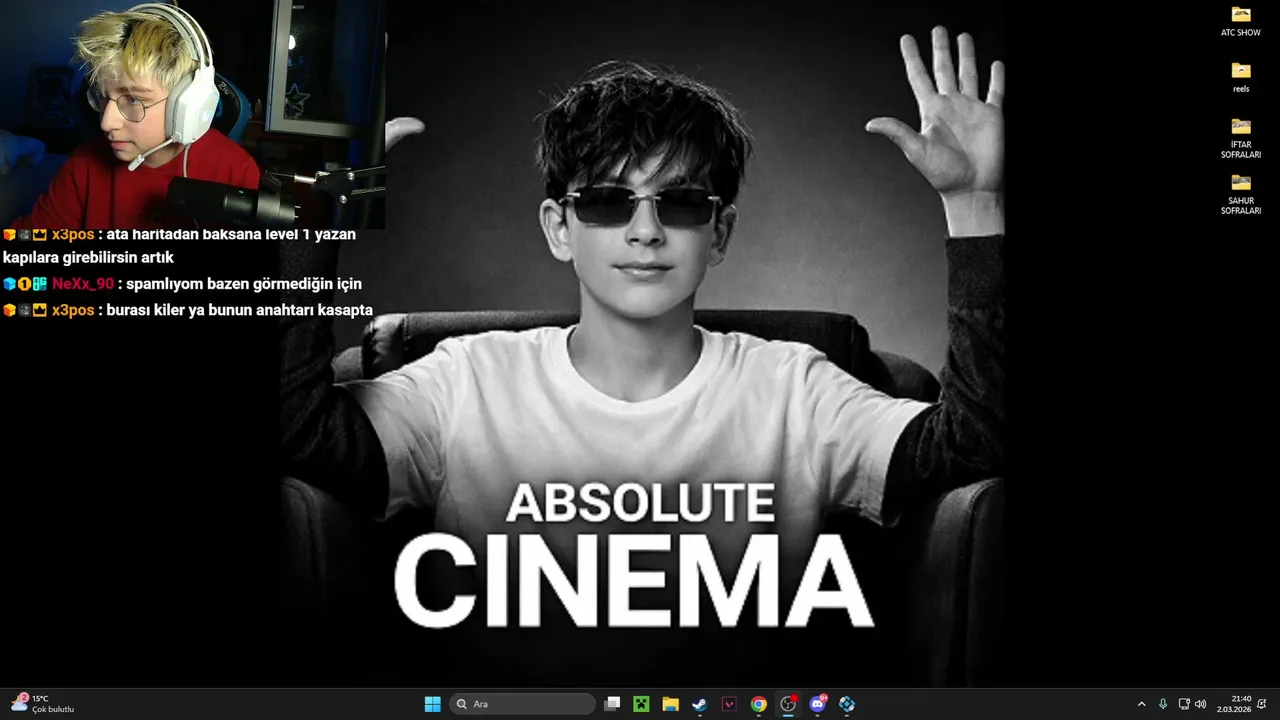Click the microphone icon in system tray
Image resolution: width=1280 pixels, height=720 pixels.
point(1162,704)
